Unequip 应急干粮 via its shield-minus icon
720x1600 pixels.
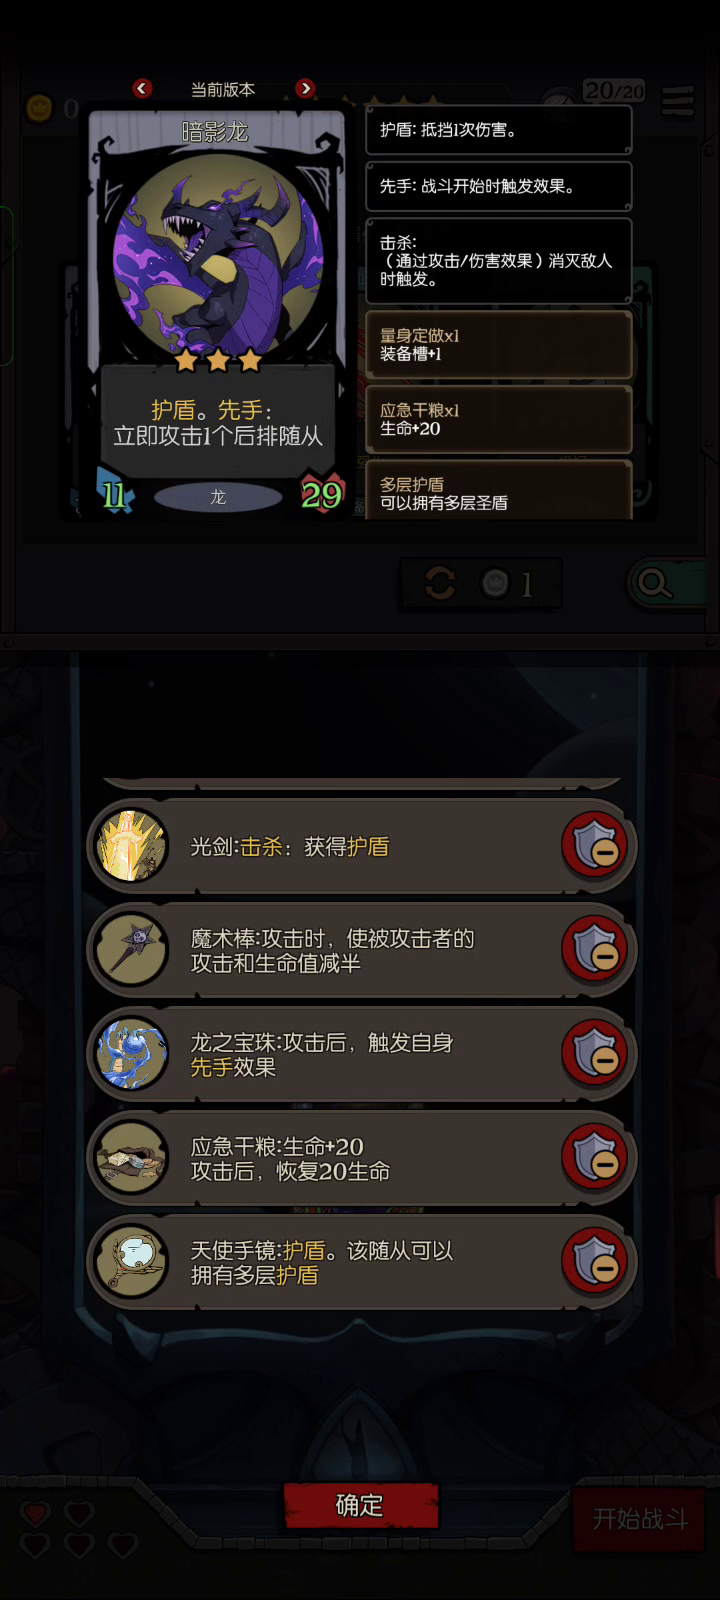[x=595, y=1158]
